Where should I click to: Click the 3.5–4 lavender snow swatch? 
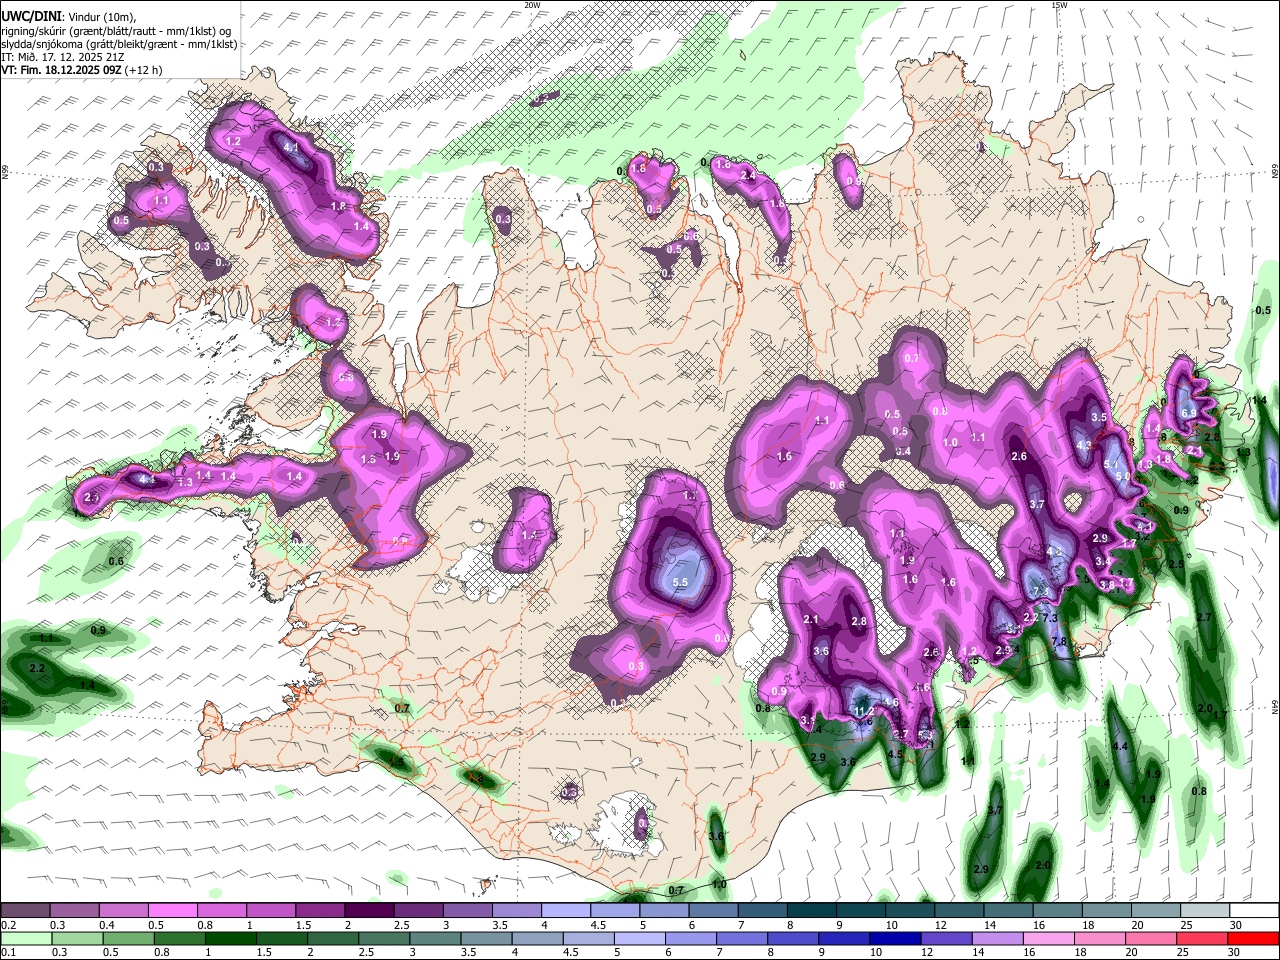[x=516, y=911]
